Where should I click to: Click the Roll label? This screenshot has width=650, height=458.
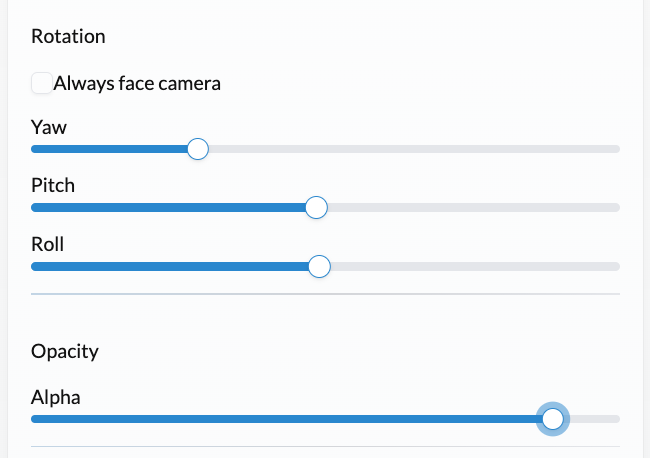(x=48, y=244)
